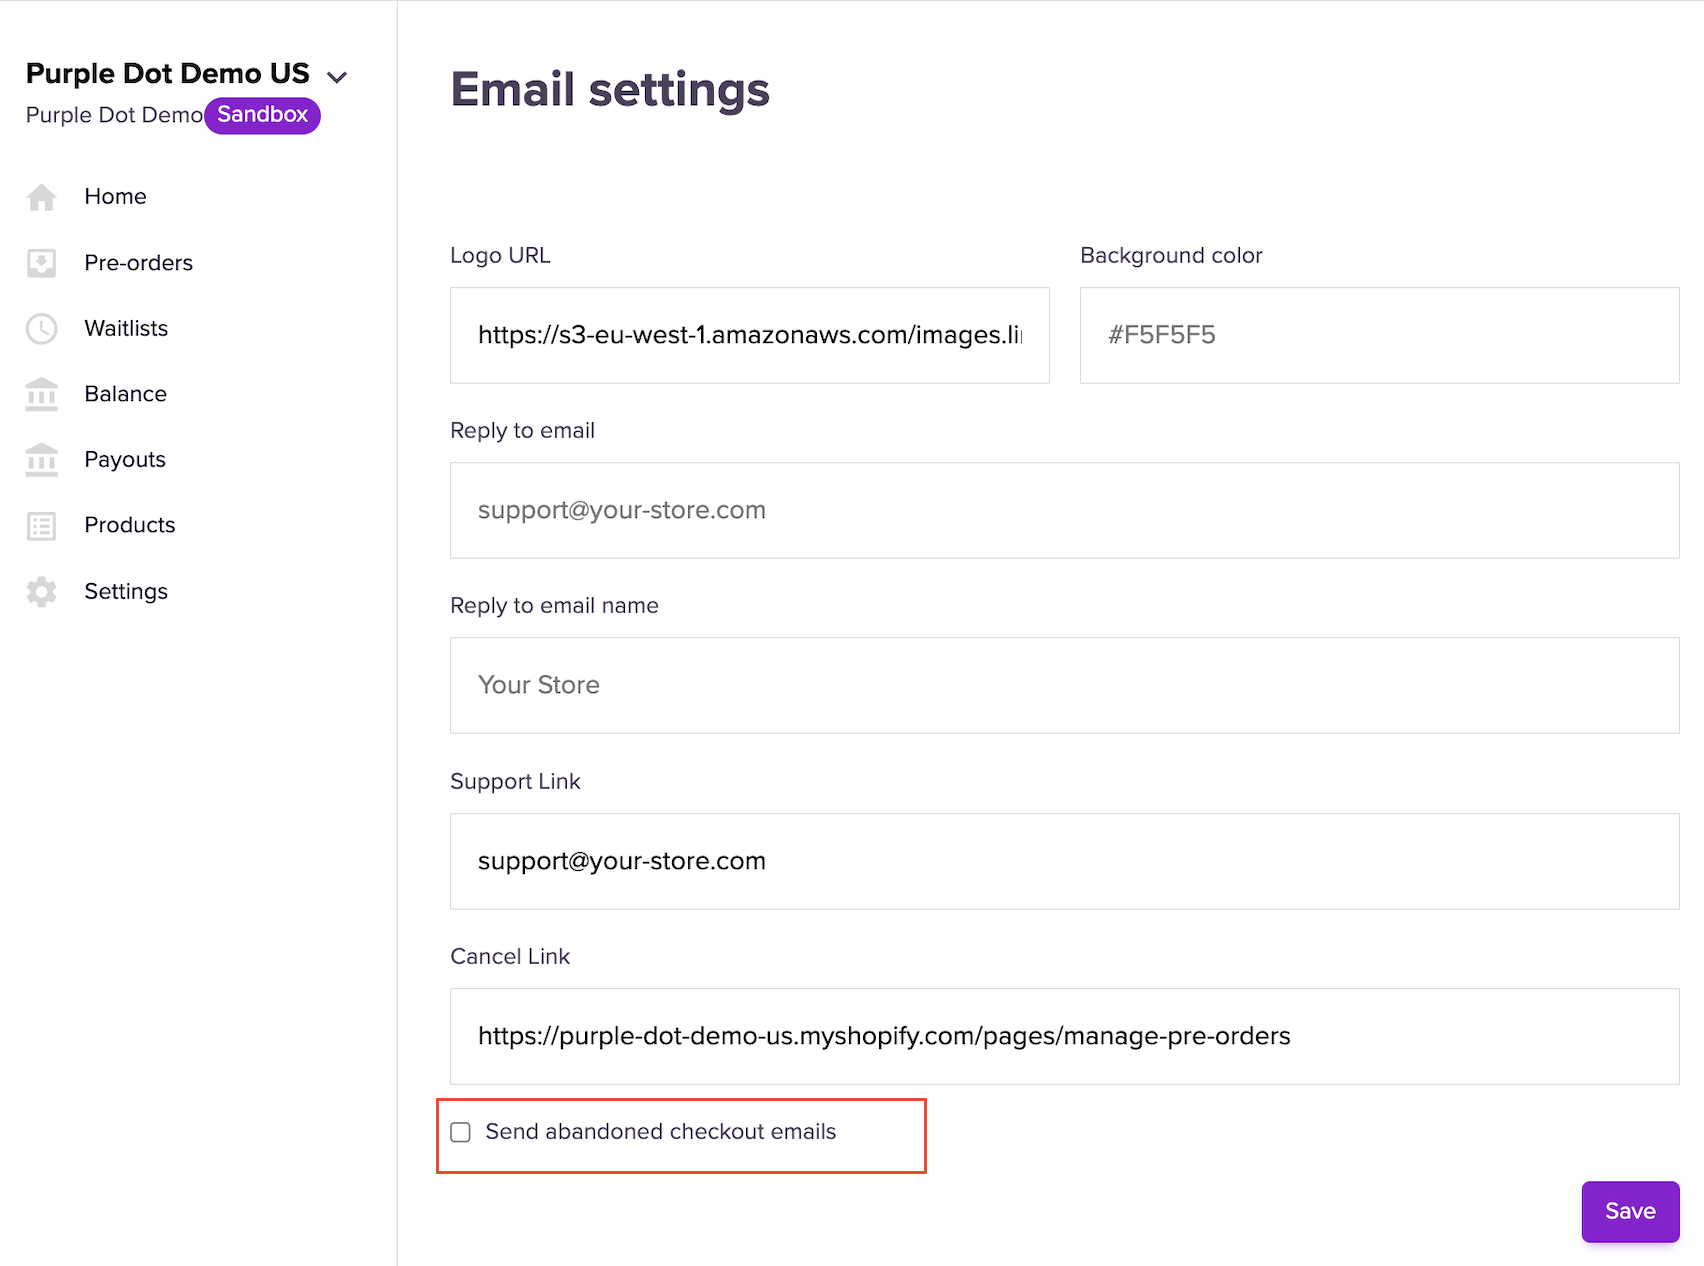Select the Reply to email input
The image size is (1704, 1266).
click(1064, 511)
